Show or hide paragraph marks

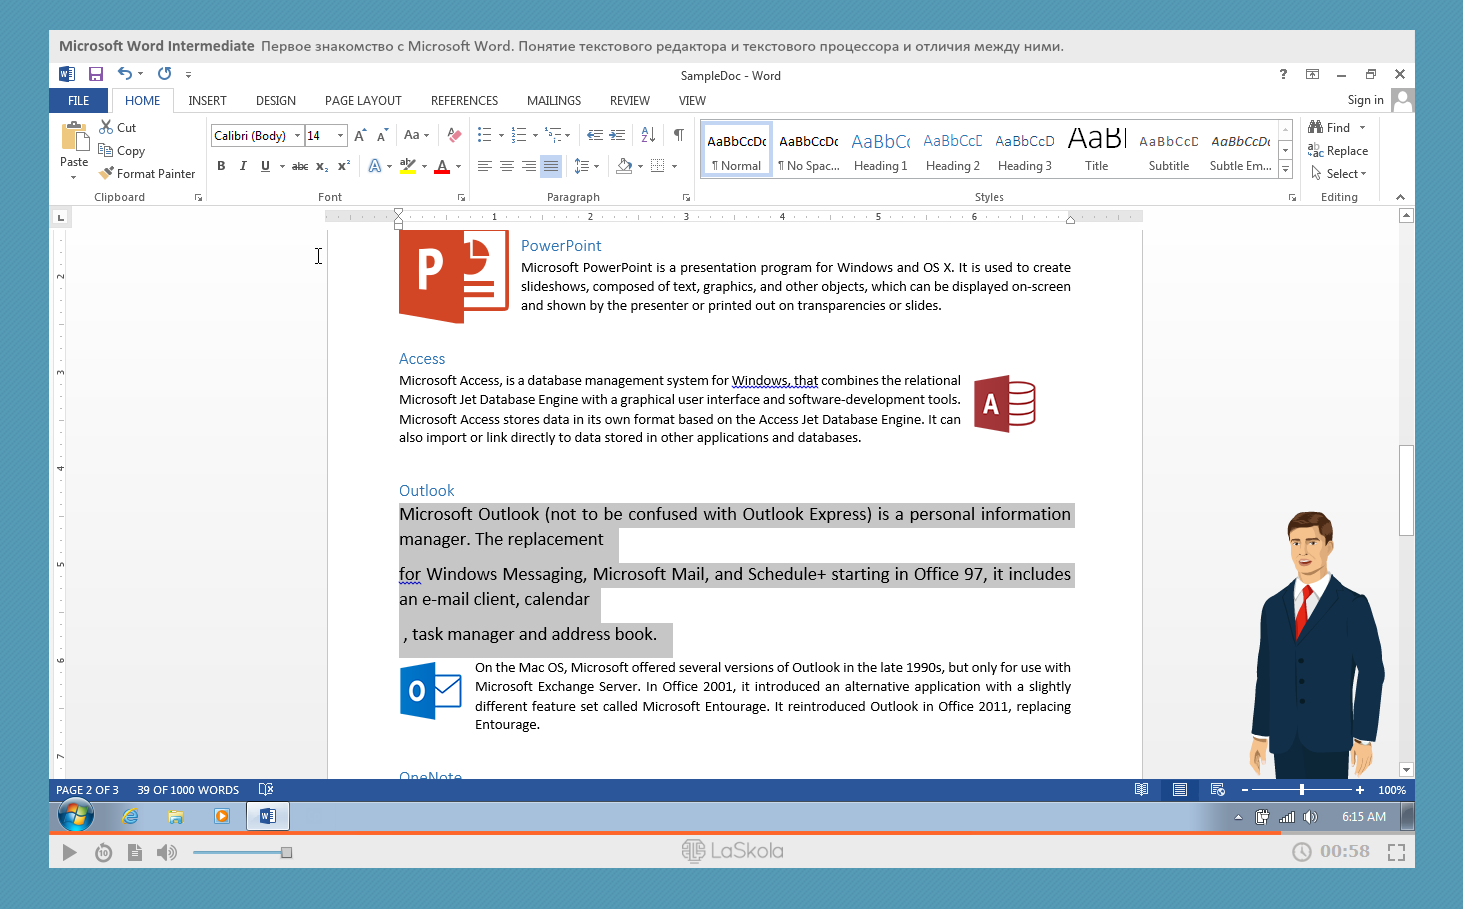click(x=679, y=135)
